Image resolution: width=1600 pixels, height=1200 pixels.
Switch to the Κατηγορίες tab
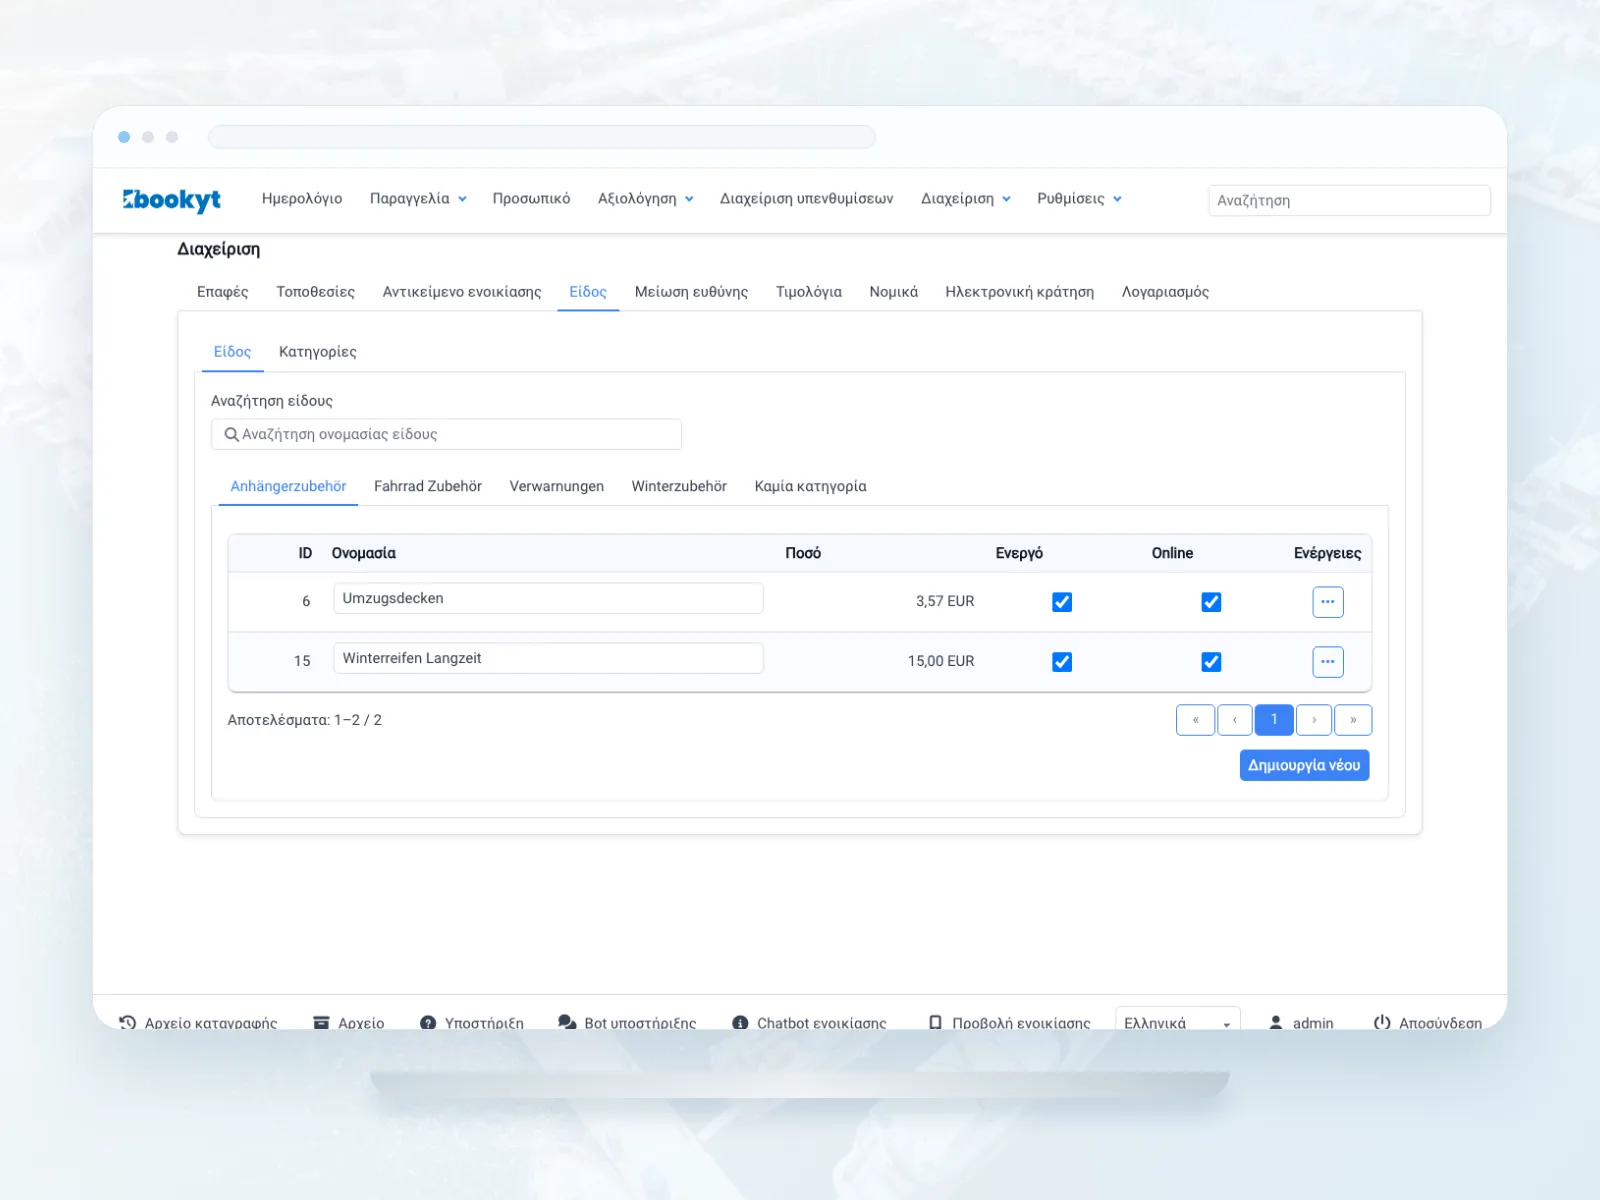318,352
